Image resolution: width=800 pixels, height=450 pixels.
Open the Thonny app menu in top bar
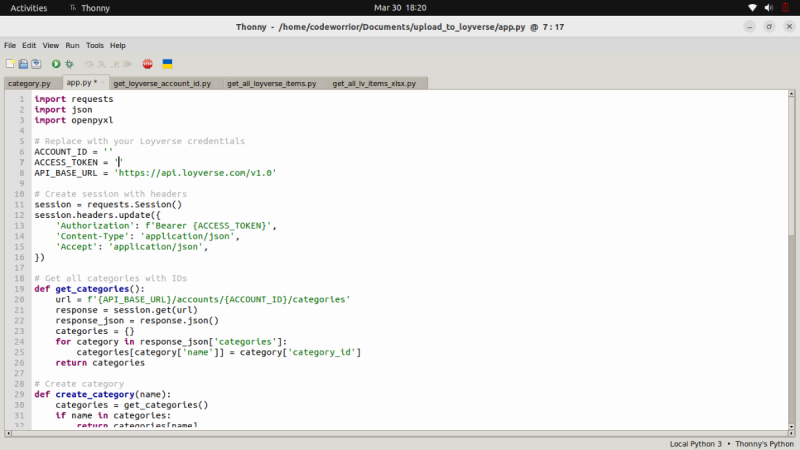pyautogui.click(x=89, y=8)
